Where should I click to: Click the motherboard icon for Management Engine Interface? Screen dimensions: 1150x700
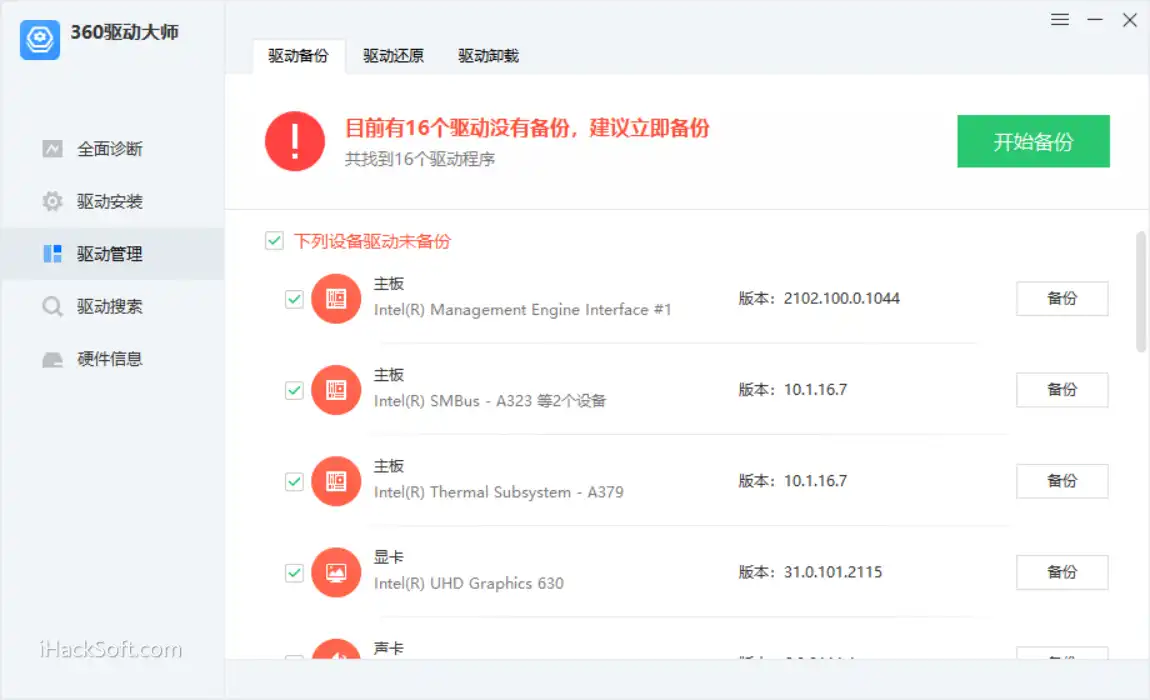[x=336, y=299]
